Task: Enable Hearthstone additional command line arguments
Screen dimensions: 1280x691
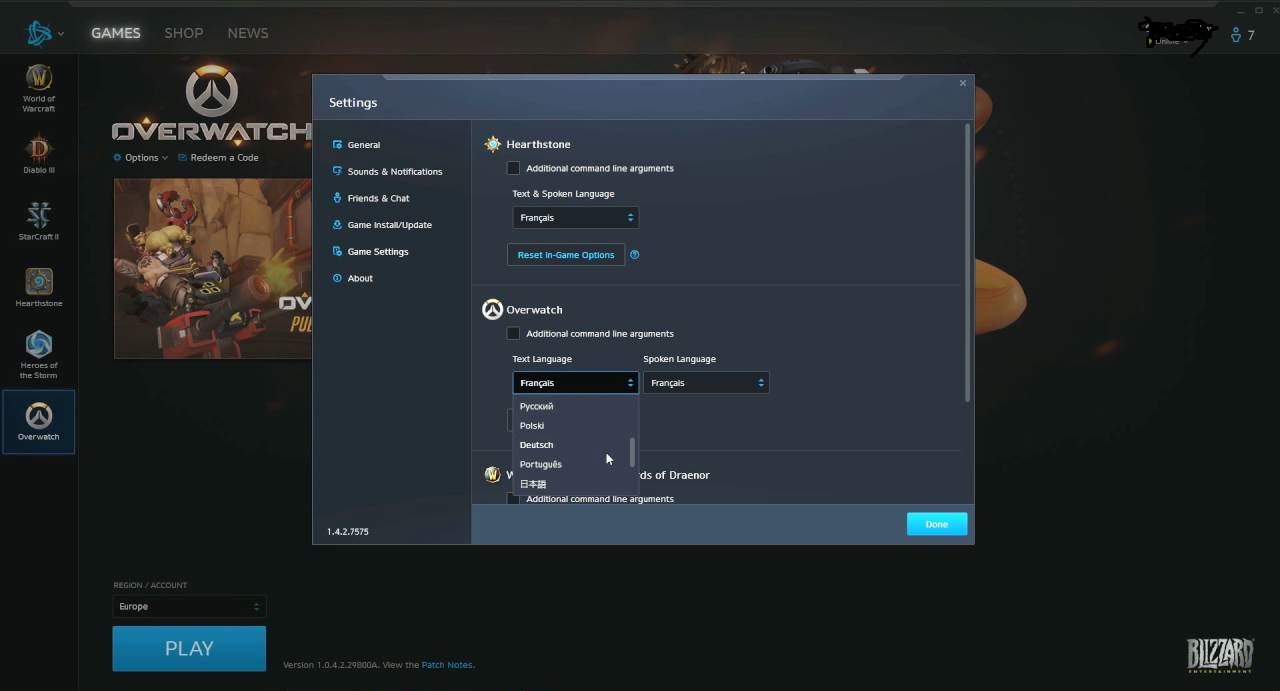Action: [513, 168]
